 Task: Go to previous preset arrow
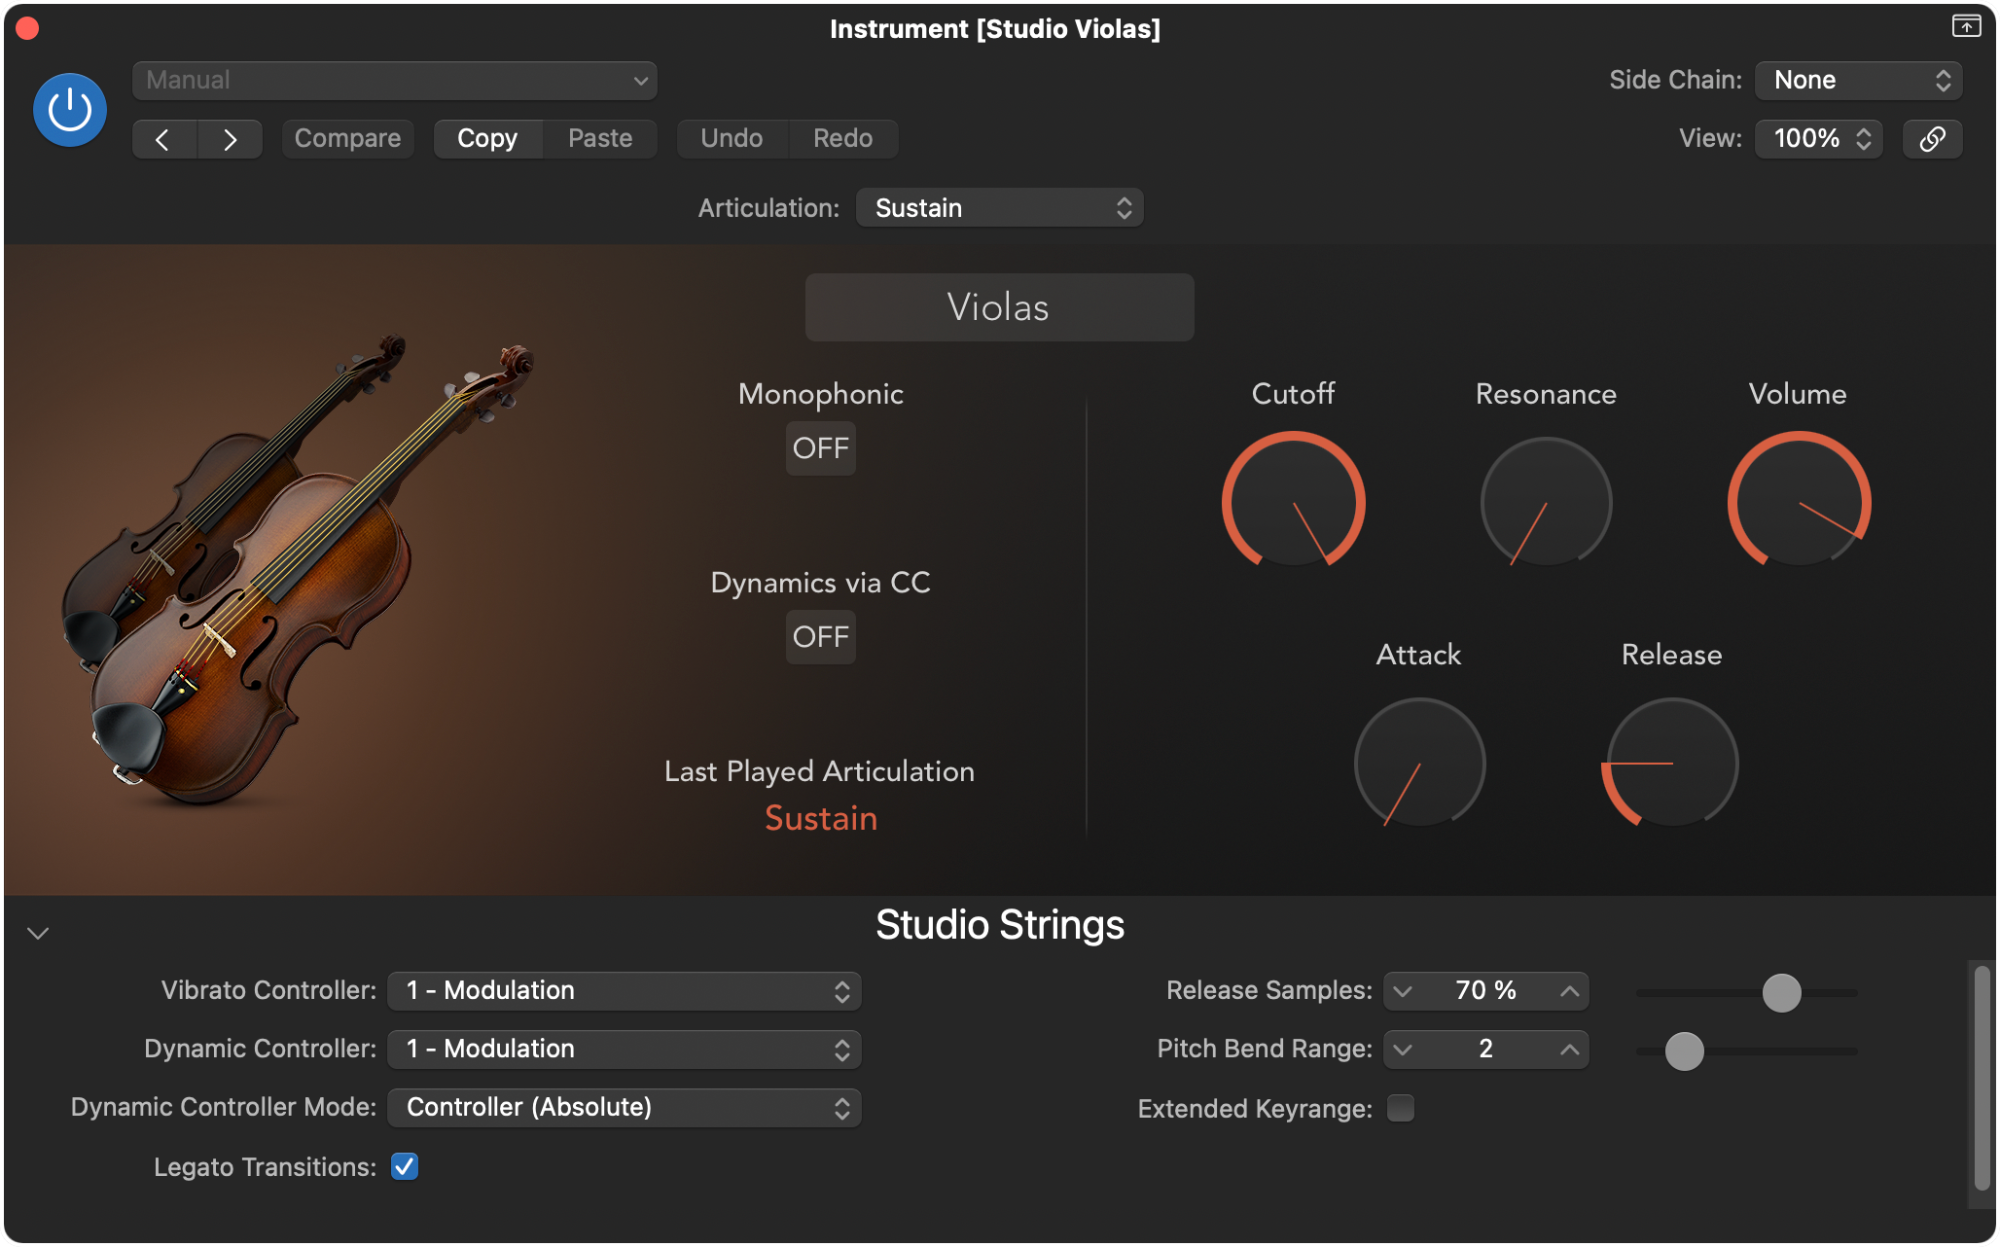(x=164, y=139)
